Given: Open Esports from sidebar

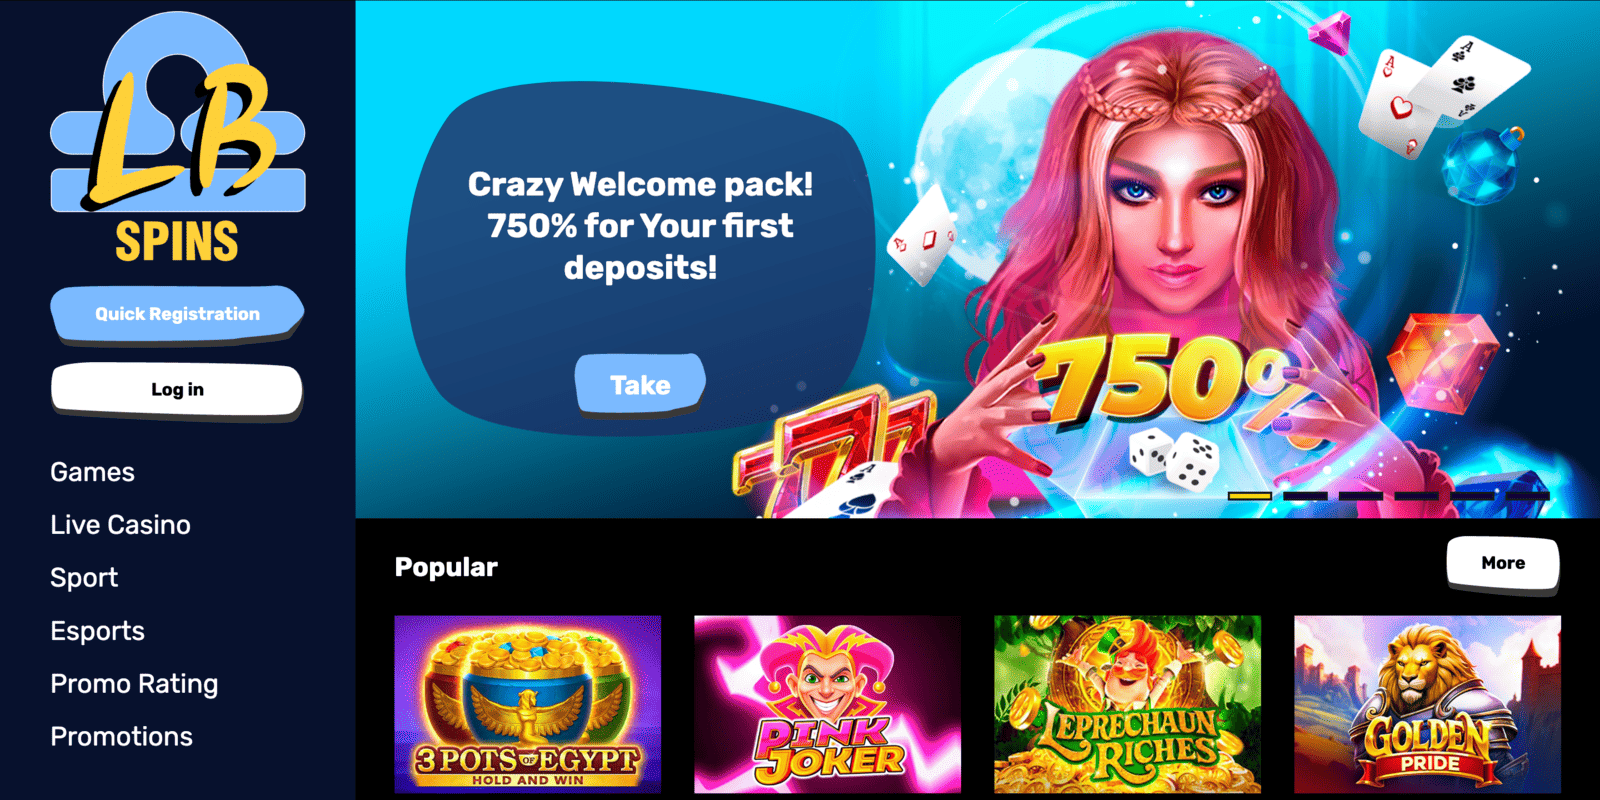Looking at the screenshot, I should 97,631.
